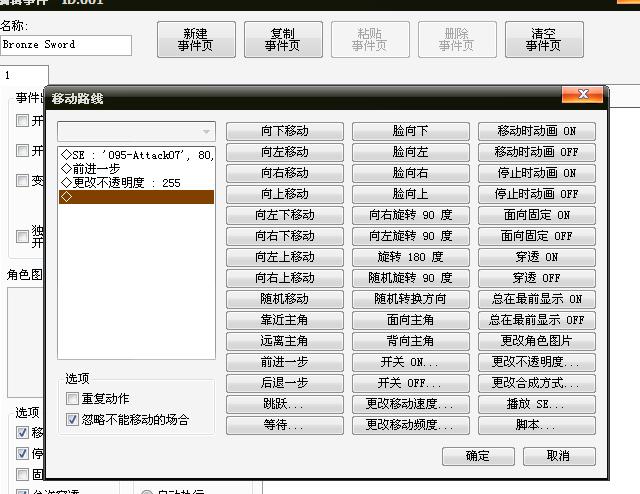Open 脚本... script dialog

(537, 425)
